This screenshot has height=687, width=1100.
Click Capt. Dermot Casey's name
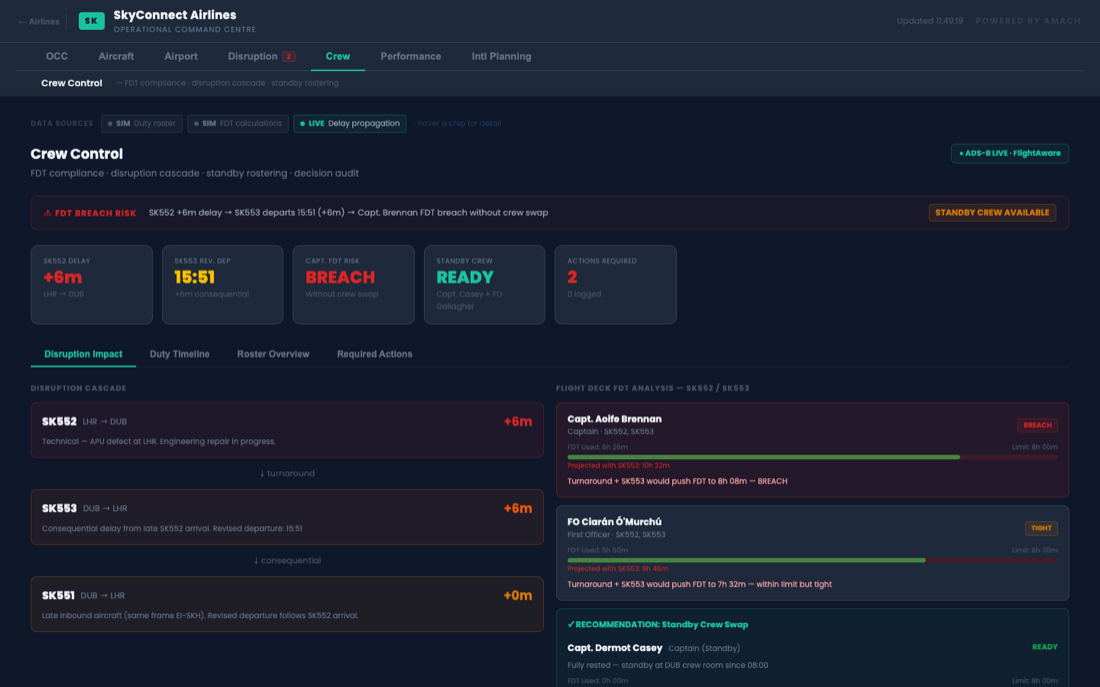pyautogui.click(x=615, y=648)
